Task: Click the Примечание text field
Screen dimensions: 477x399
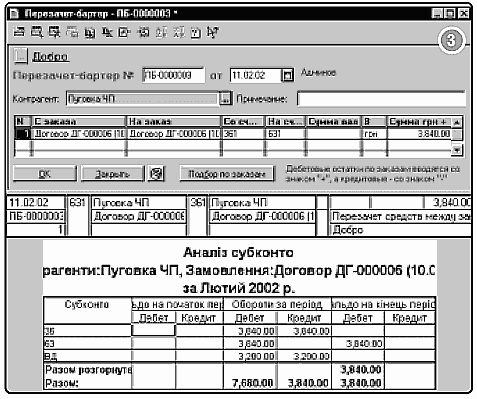Action: [381, 99]
